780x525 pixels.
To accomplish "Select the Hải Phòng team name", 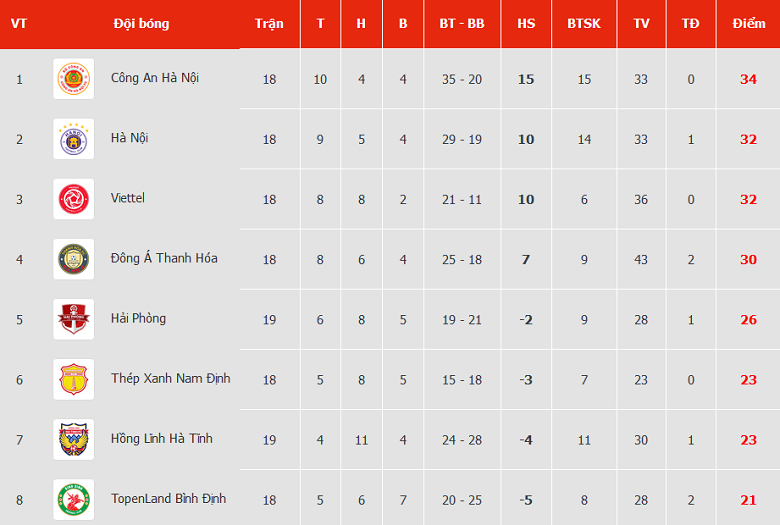I will (x=138, y=318).
